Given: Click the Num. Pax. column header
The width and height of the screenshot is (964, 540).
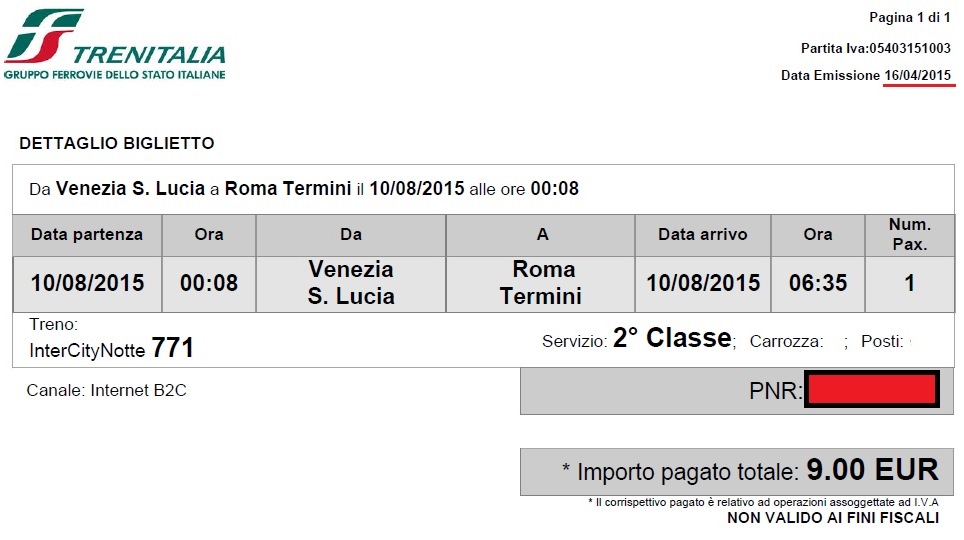Looking at the screenshot, I should (x=910, y=235).
